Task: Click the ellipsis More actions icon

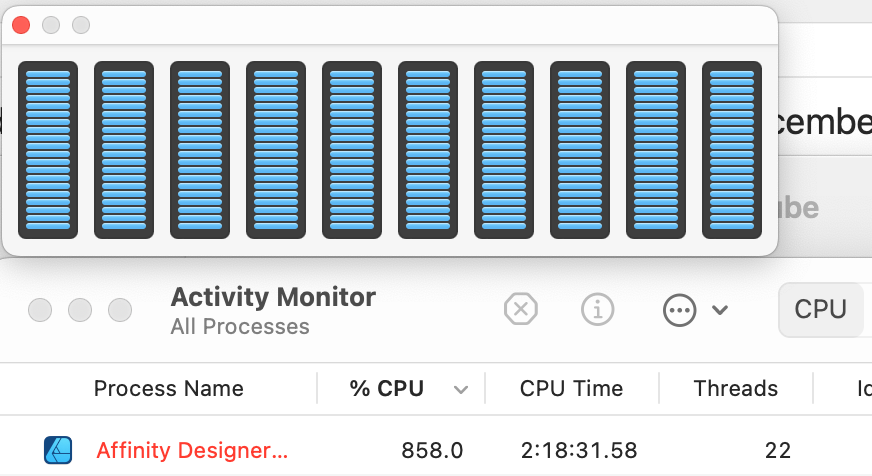Action: [679, 310]
